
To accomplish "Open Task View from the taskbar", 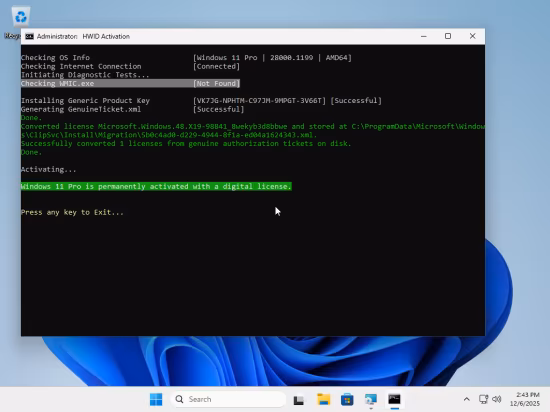I will 299,399.
